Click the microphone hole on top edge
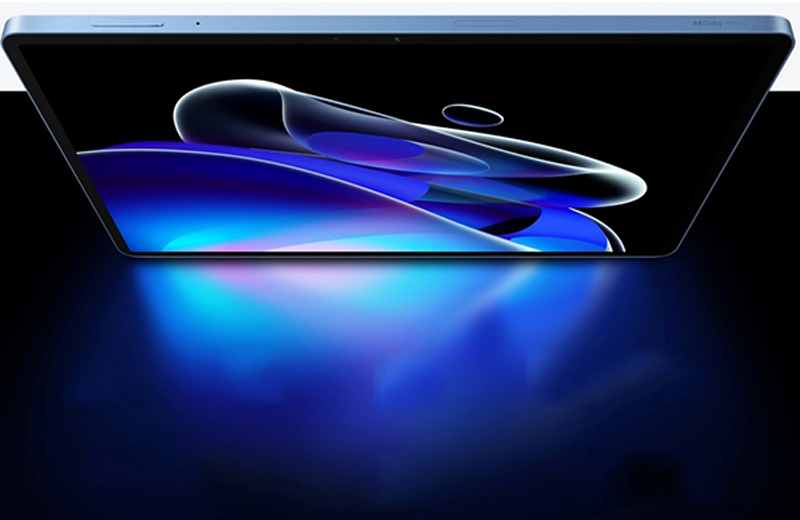 click(x=197, y=22)
